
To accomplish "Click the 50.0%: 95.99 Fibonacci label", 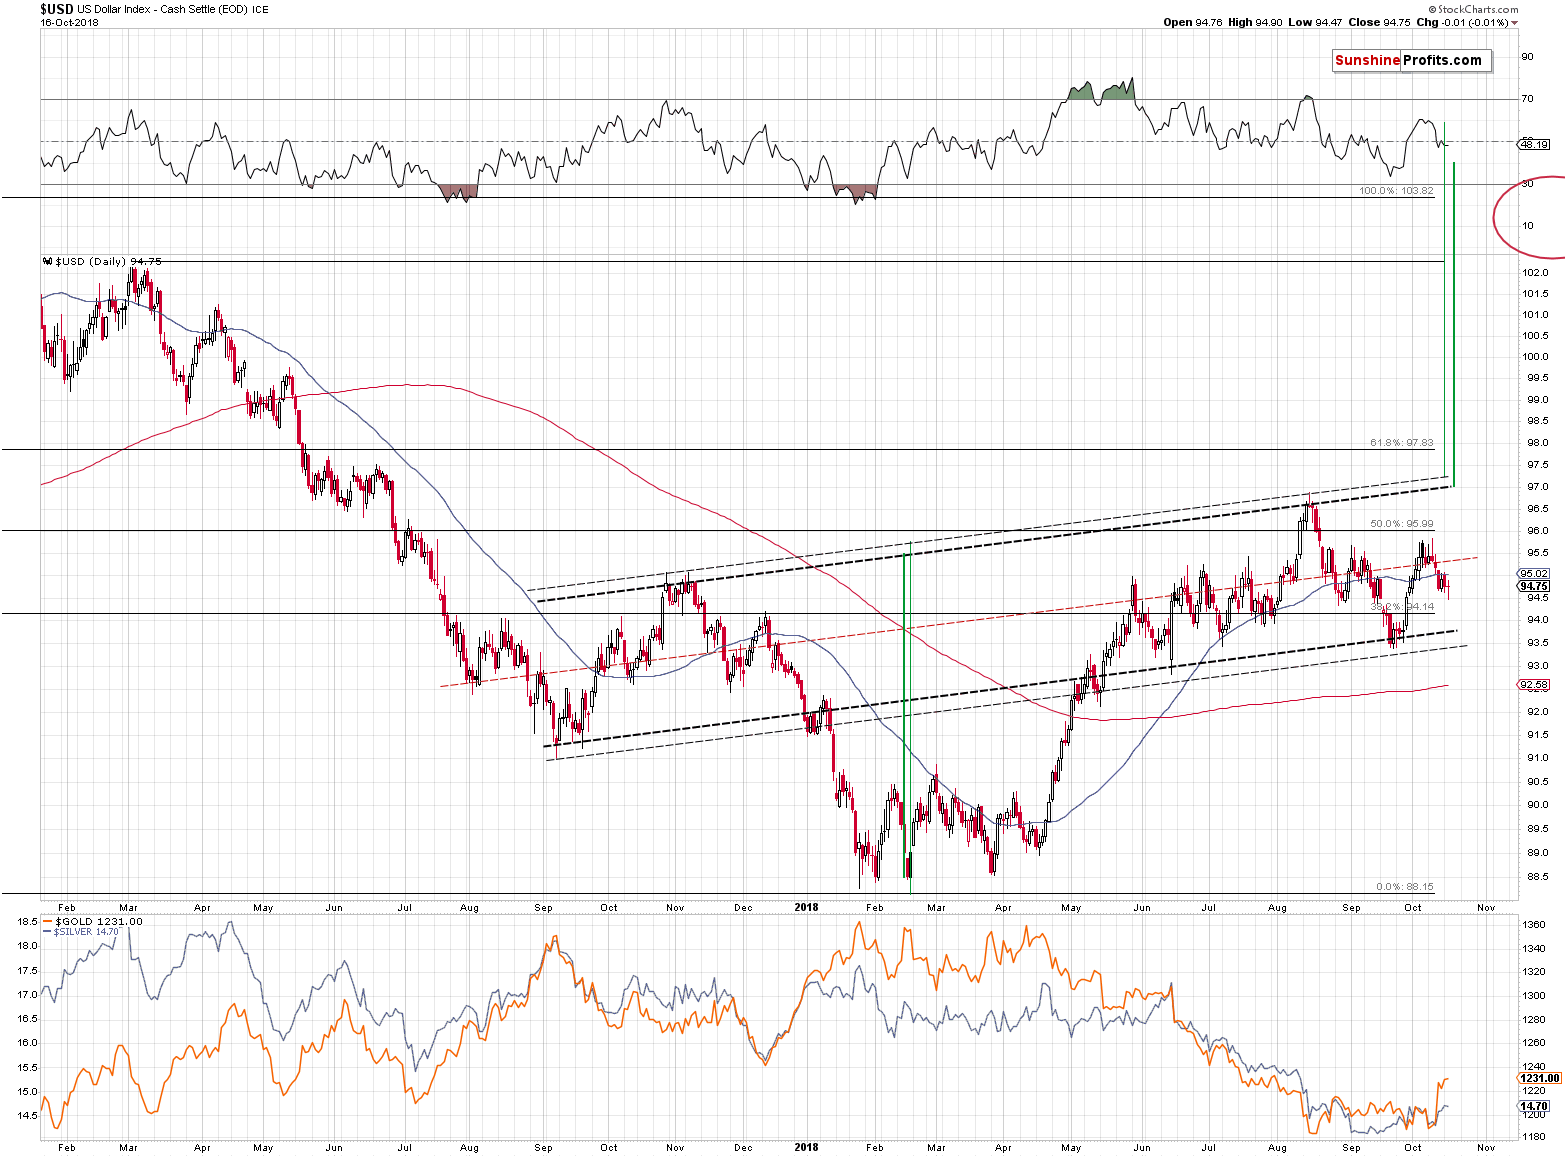I will tap(1402, 523).
